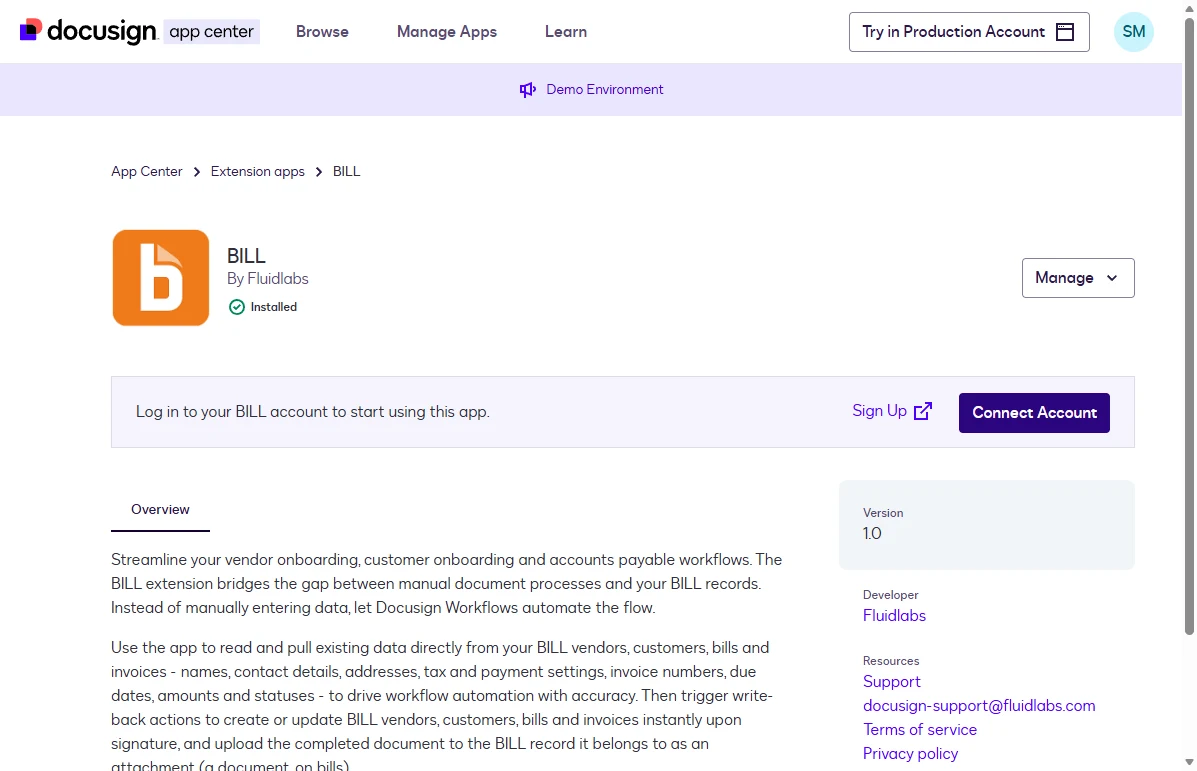Viewport: 1197px width, 771px height.
Task: Open Terms of service link
Action: pos(920,730)
